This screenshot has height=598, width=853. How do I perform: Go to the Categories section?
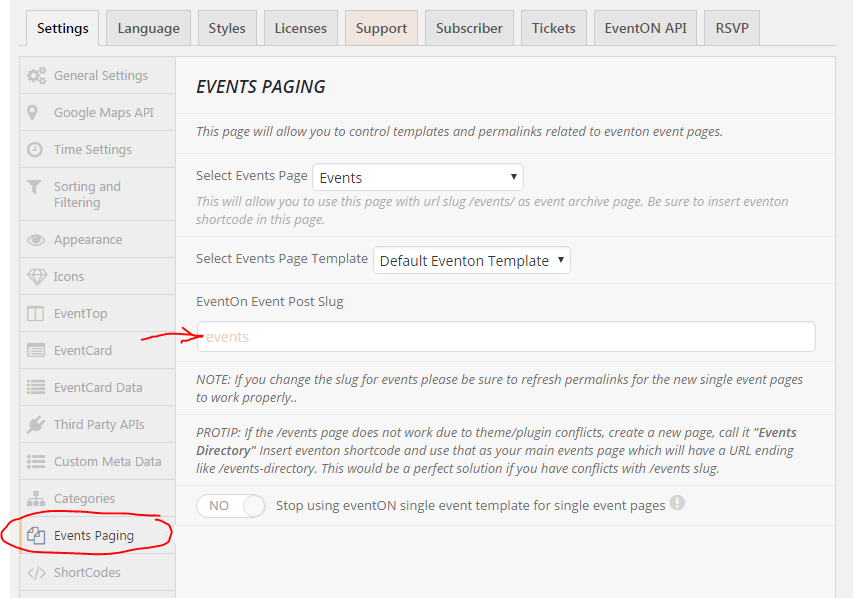pyautogui.click(x=98, y=498)
